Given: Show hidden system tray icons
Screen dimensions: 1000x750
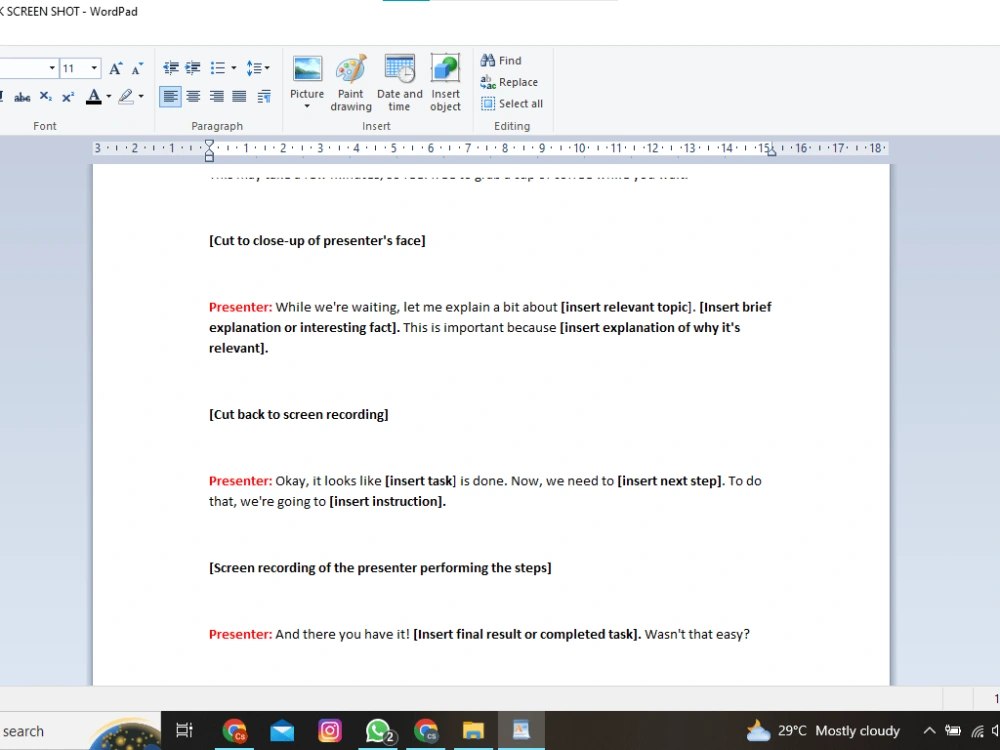Looking at the screenshot, I should (x=929, y=731).
